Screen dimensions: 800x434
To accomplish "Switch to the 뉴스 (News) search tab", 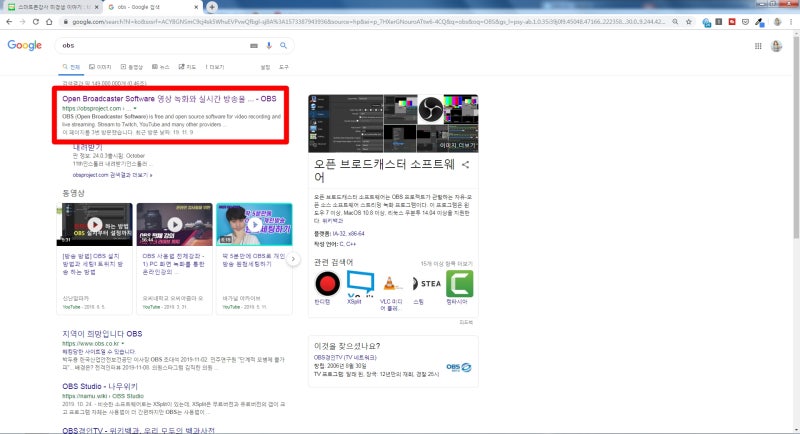I will (161, 67).
